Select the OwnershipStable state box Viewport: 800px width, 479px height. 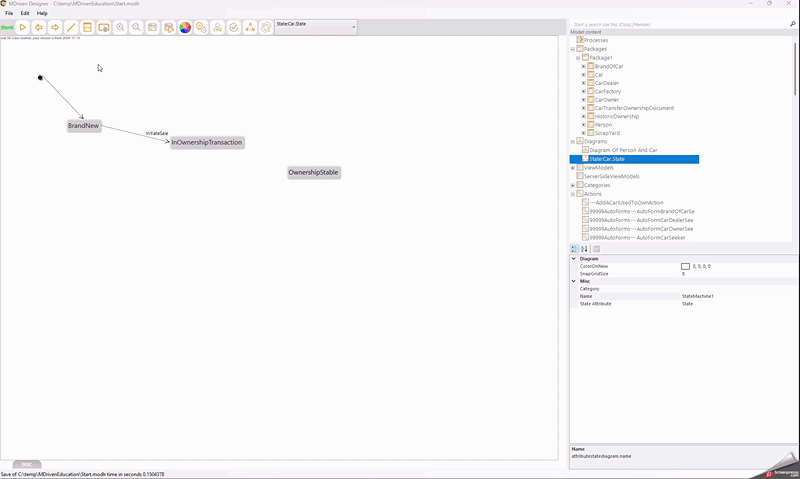click(313, 172)
